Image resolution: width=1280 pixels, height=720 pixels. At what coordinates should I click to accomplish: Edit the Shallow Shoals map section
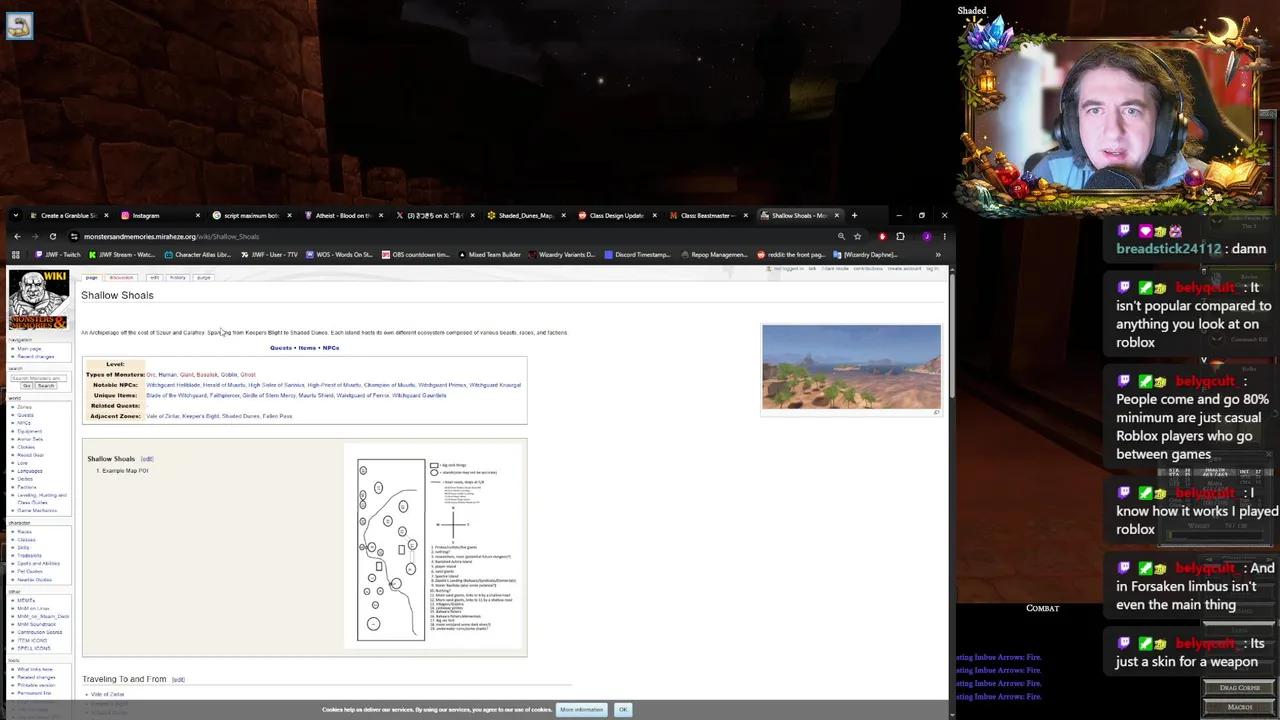tap(147, 459)
